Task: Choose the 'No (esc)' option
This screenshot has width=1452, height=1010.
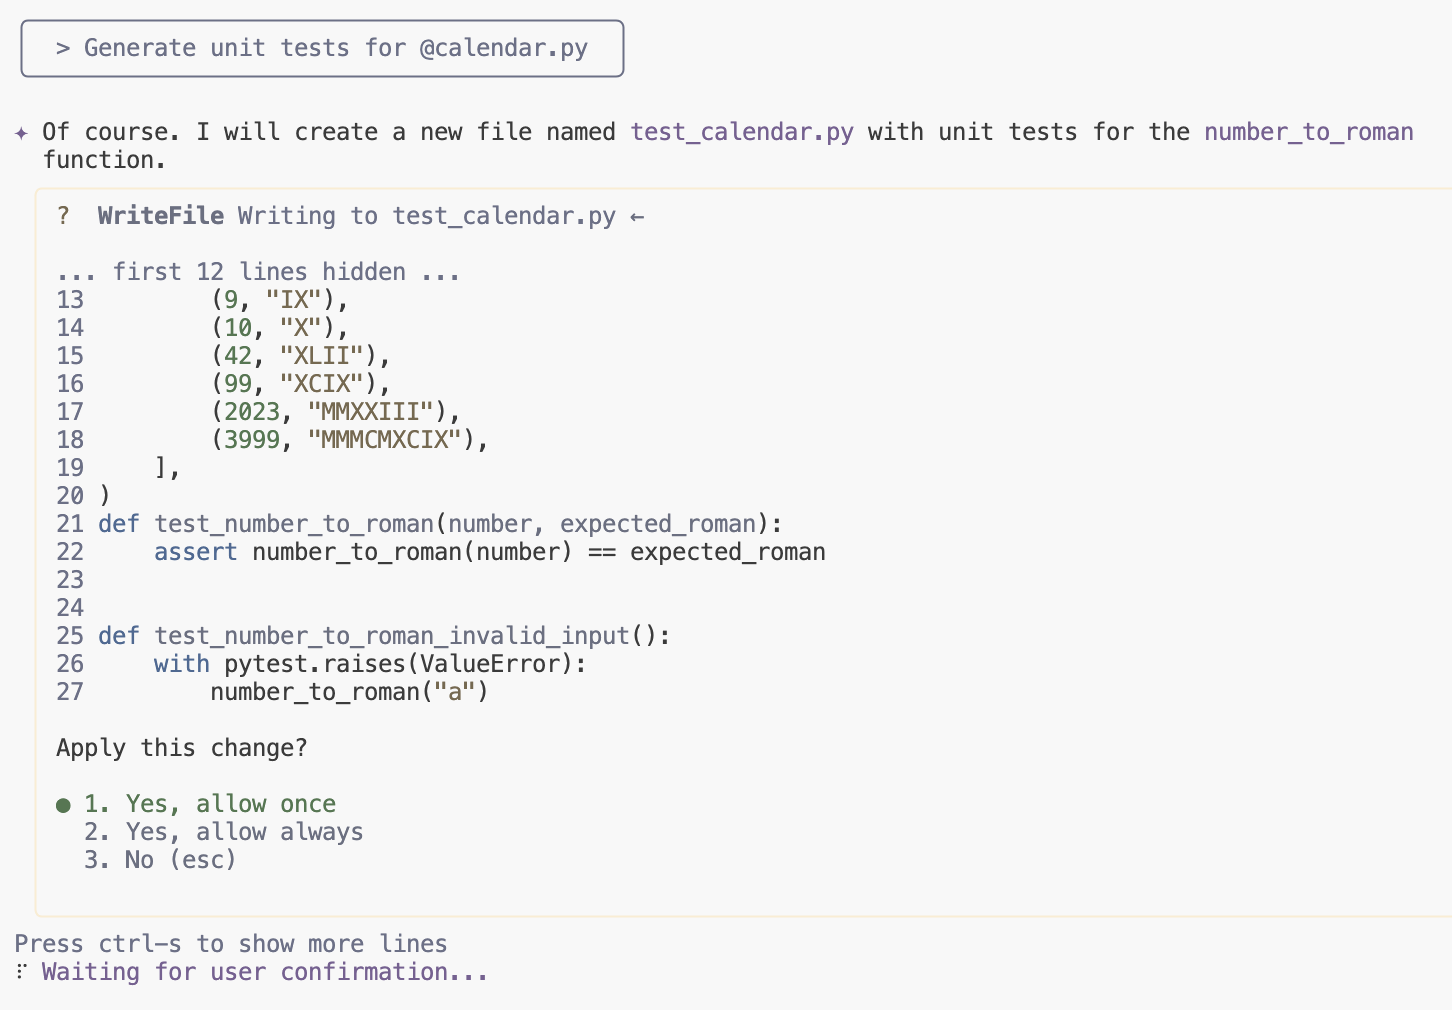Action: coord(160,860)
